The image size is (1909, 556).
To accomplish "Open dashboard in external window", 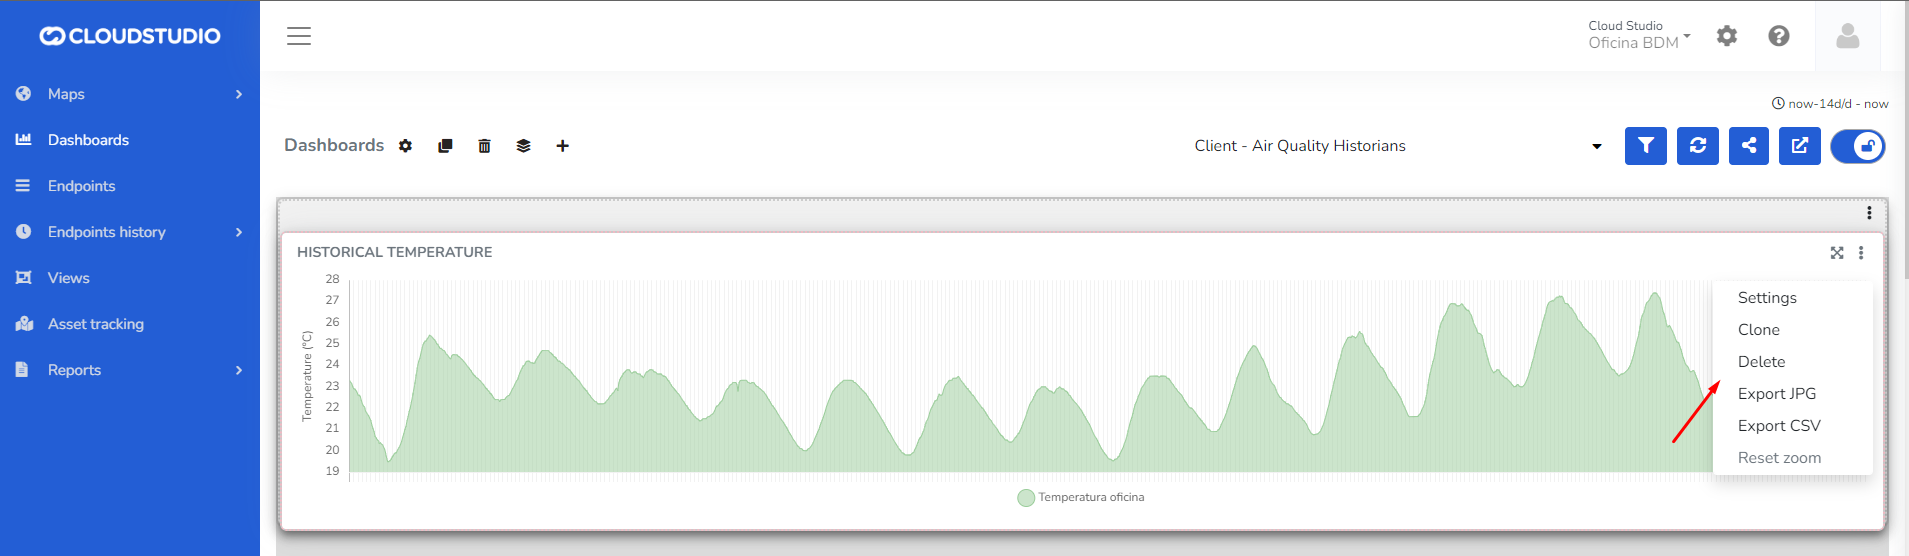I will tap(1799, 146).
